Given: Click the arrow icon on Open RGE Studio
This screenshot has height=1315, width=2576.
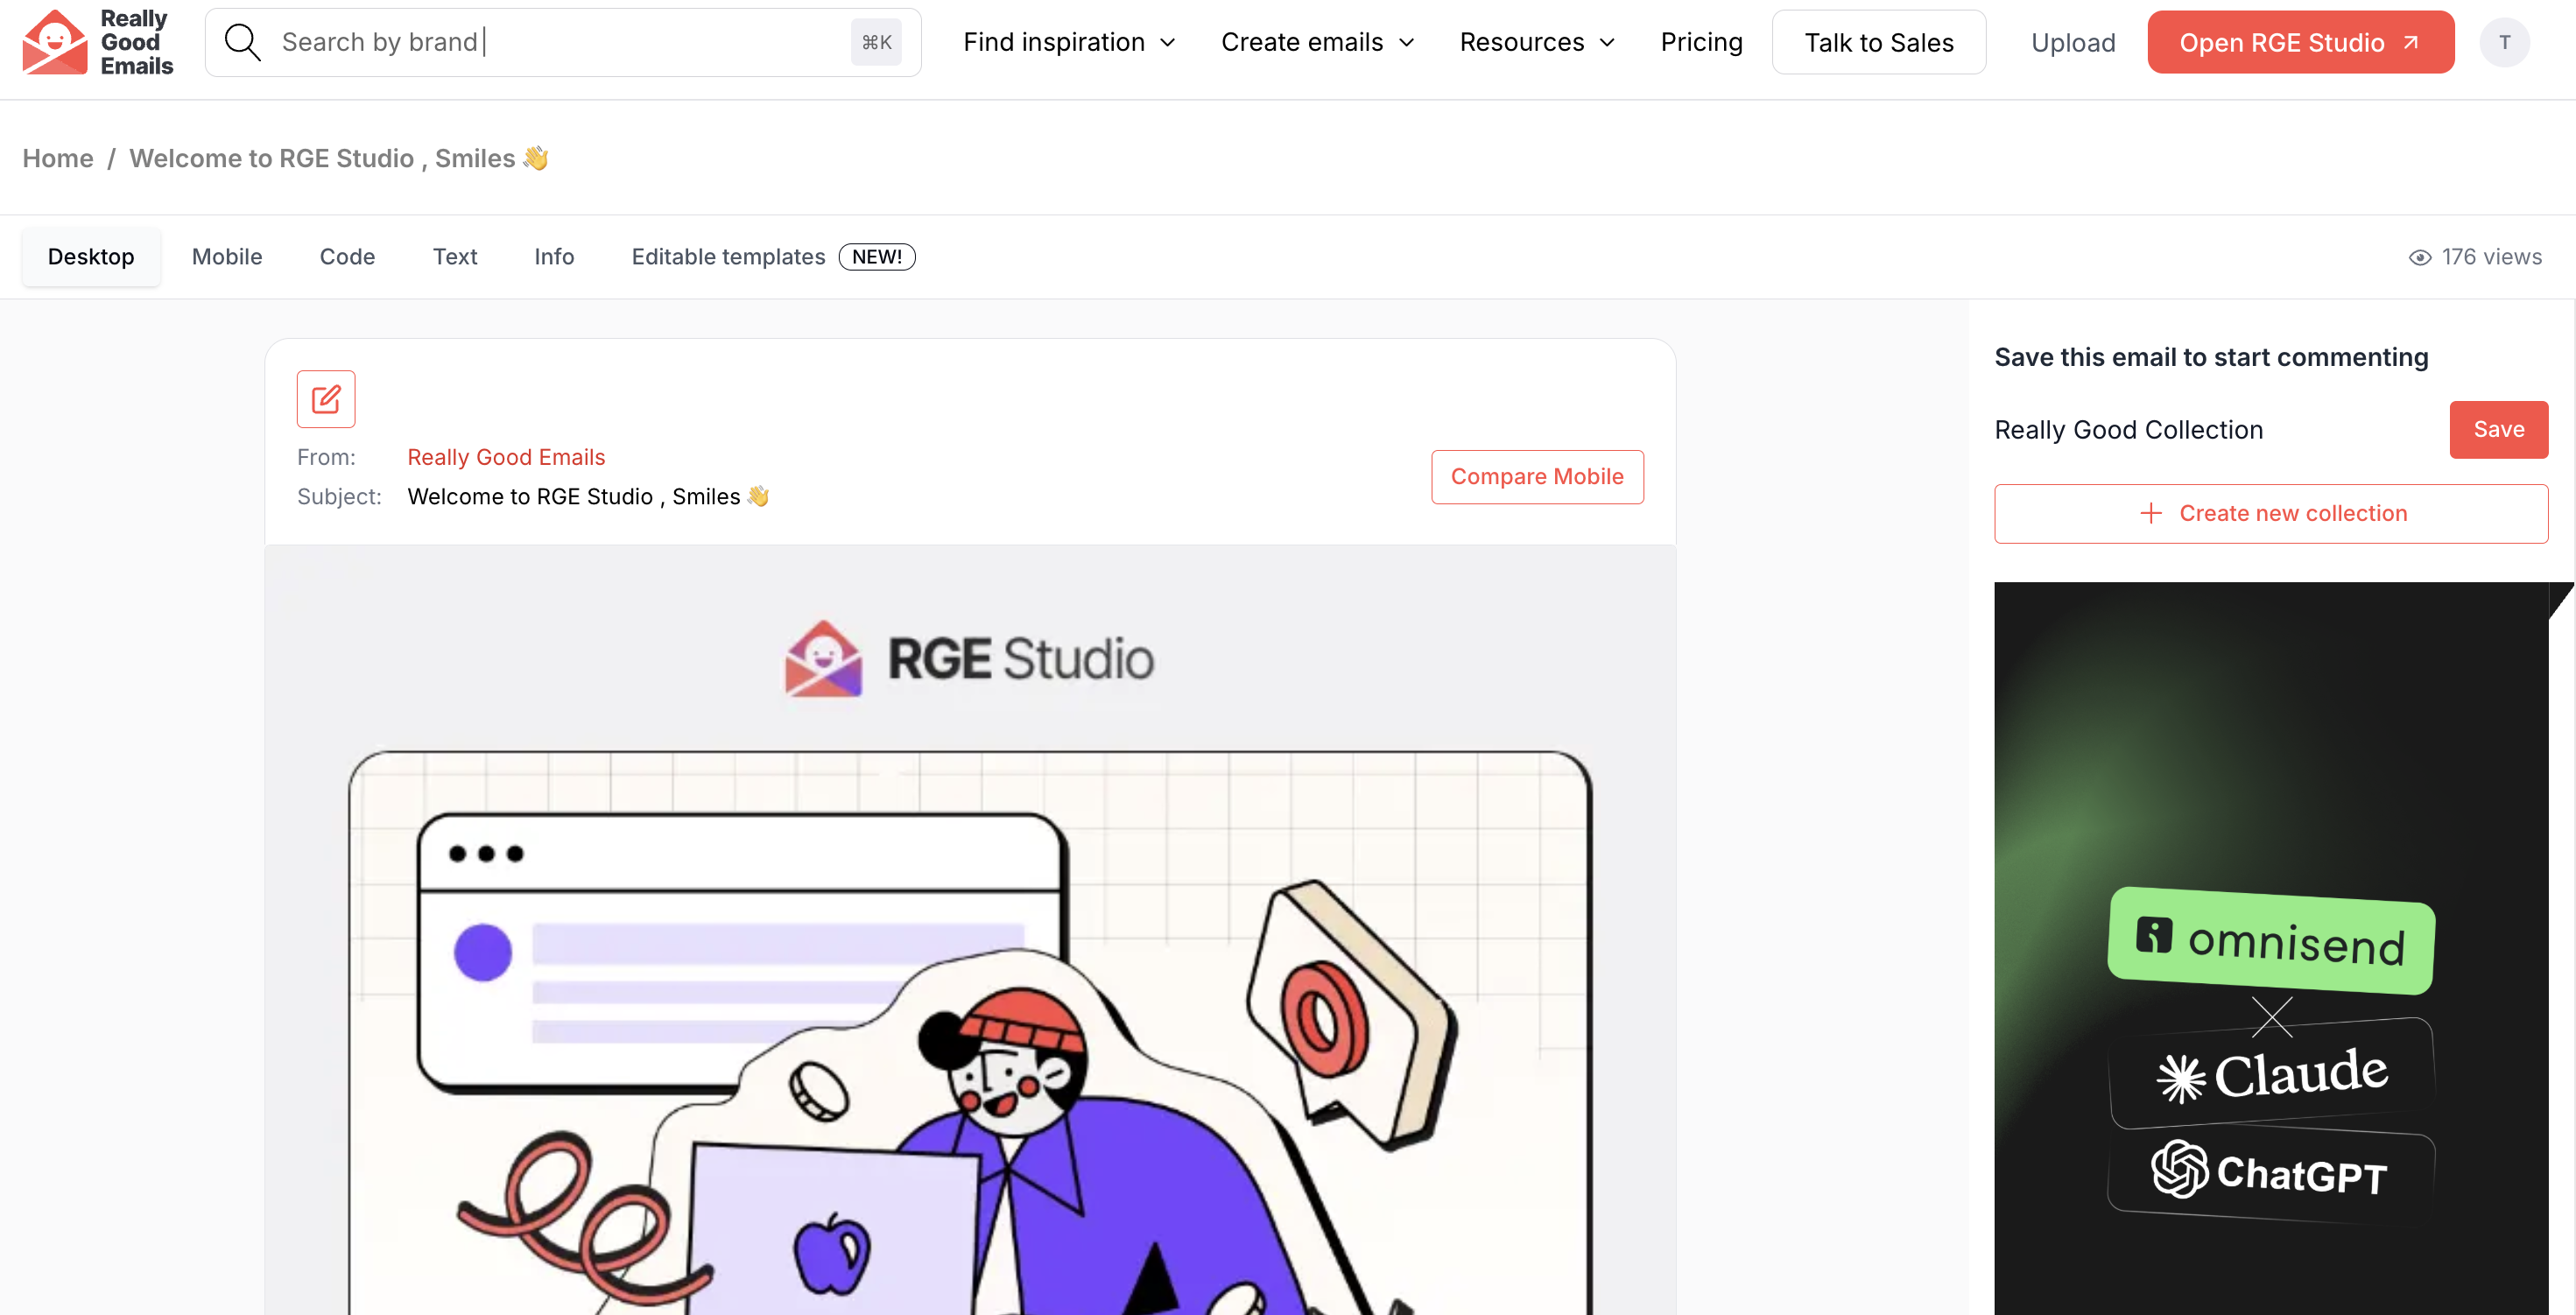Looking at the screenshot, I should (2411, 42).
